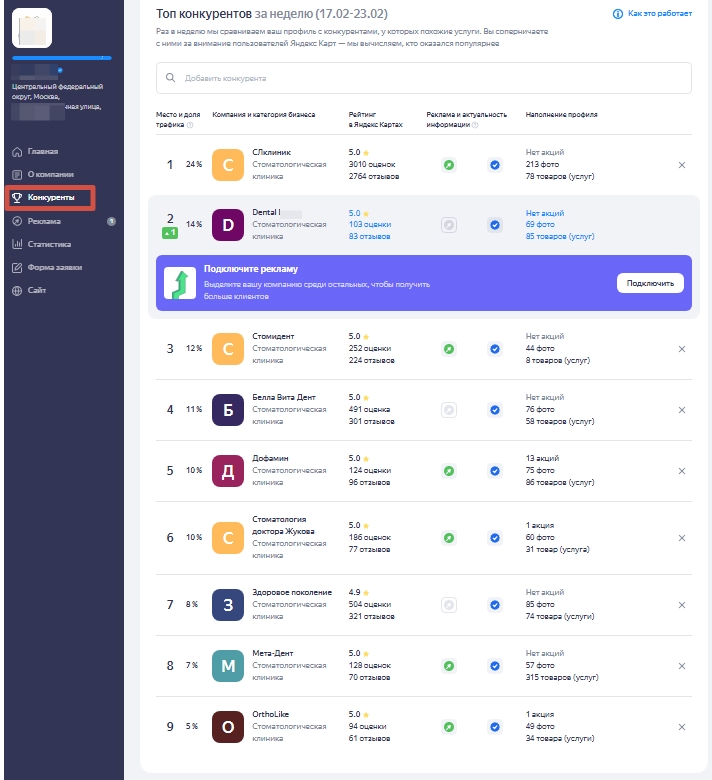Open the Статистика sidebar section
This screenshot has height=780, width=712.
(41, 244)
